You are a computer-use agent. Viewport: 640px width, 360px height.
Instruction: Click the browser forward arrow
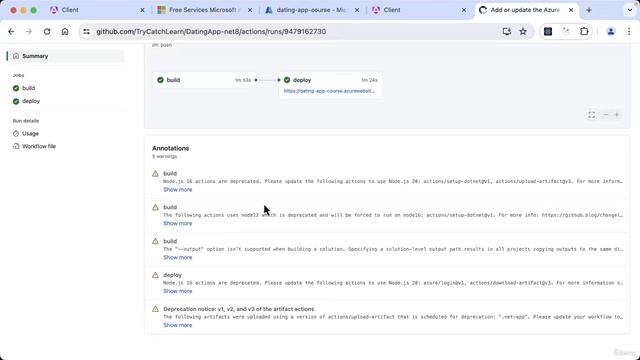point(29,31)
